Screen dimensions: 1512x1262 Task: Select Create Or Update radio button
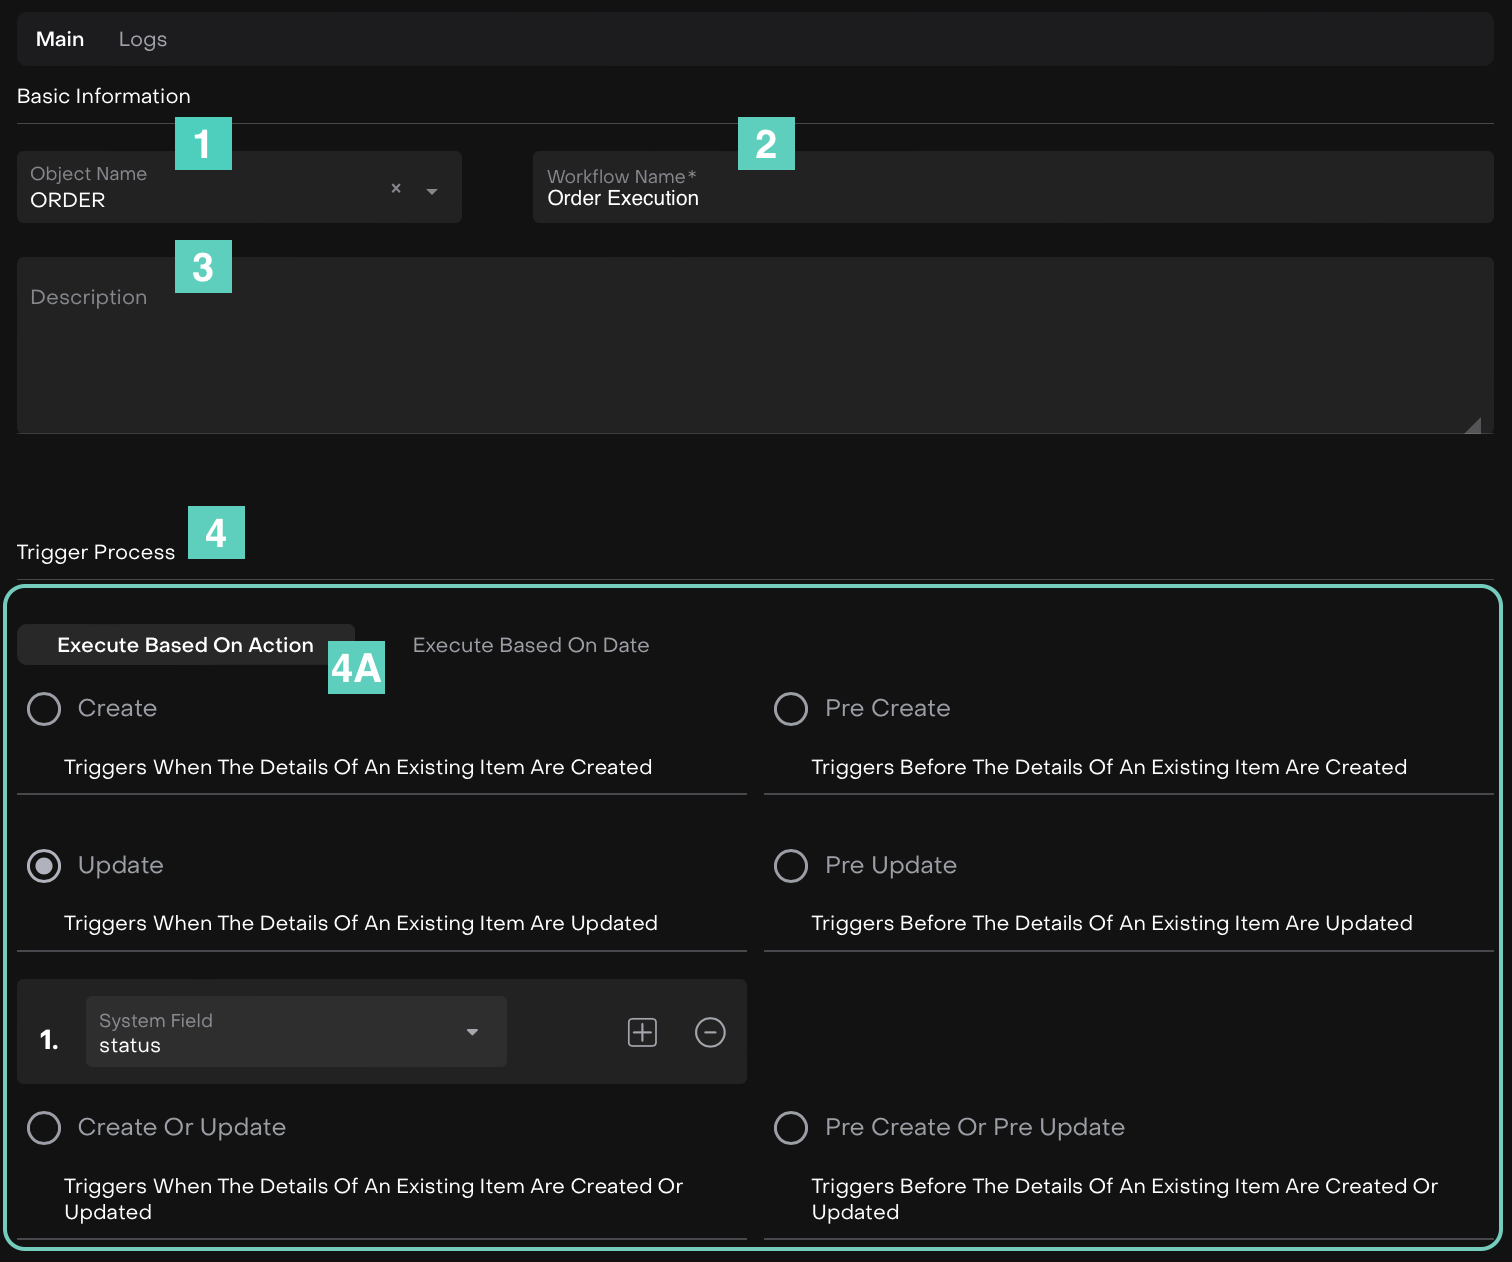tap(44, 1128)
